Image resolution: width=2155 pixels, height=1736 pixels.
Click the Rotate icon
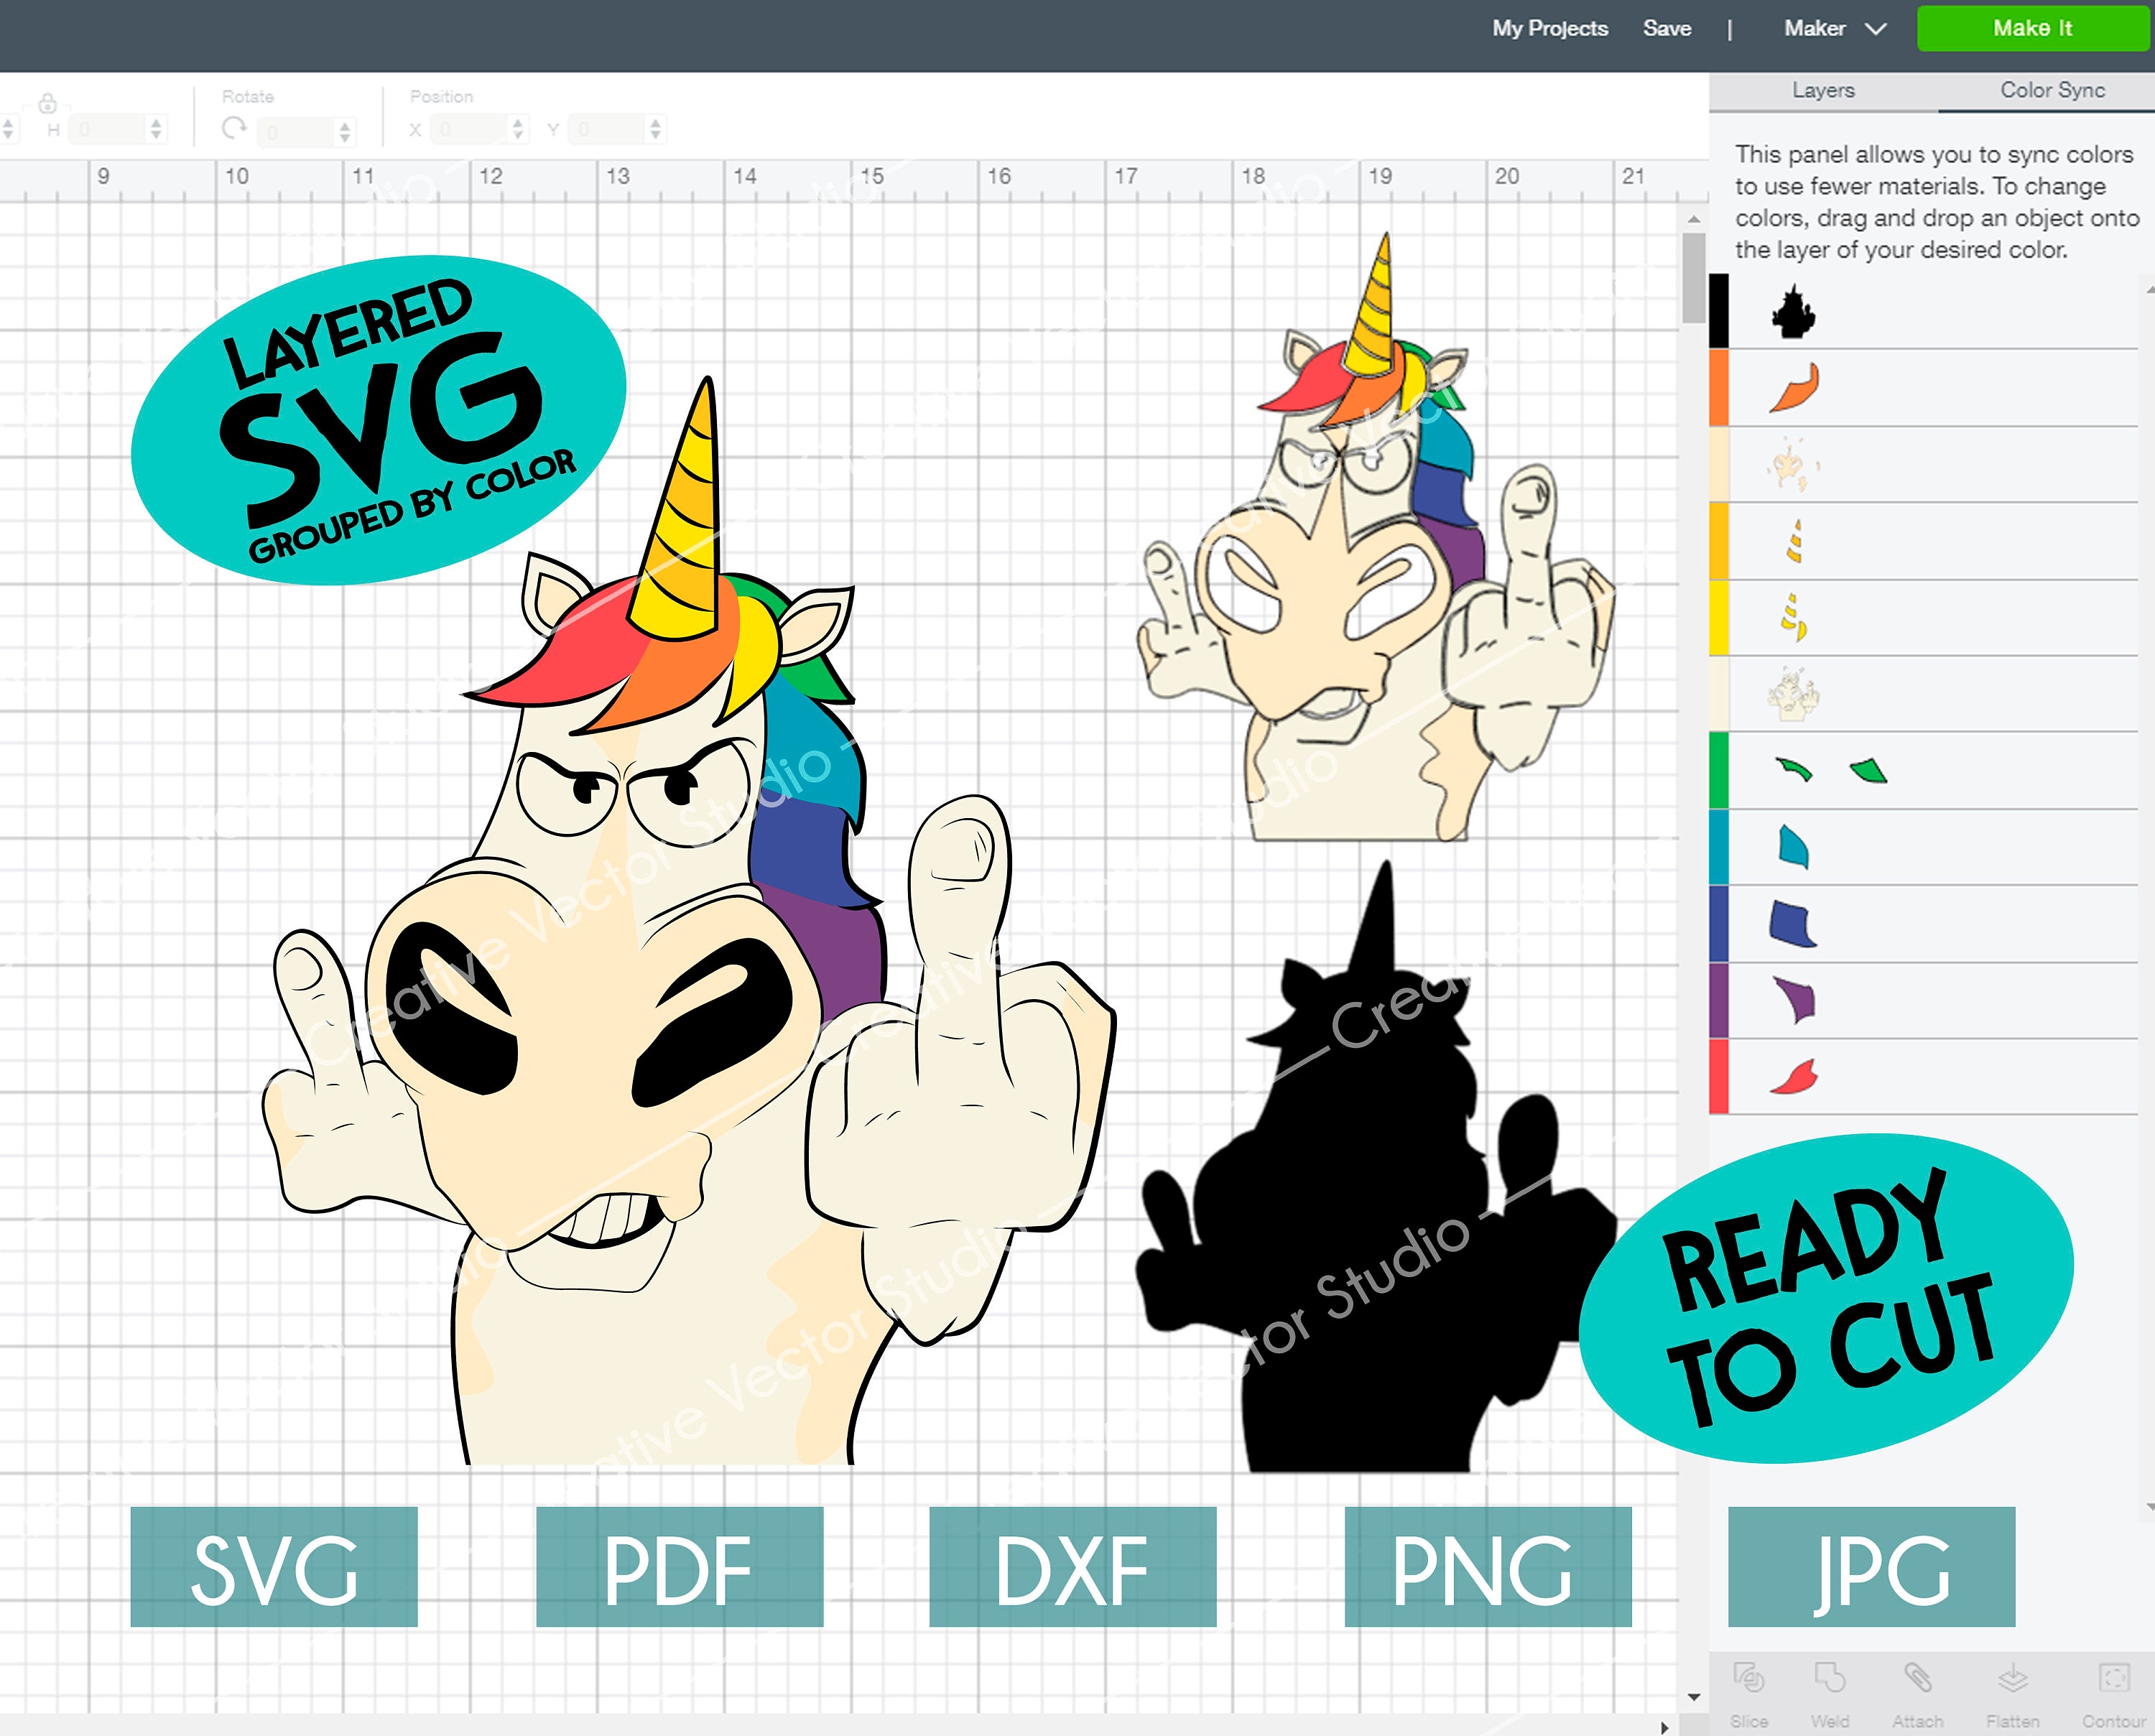tap(234, 128)
